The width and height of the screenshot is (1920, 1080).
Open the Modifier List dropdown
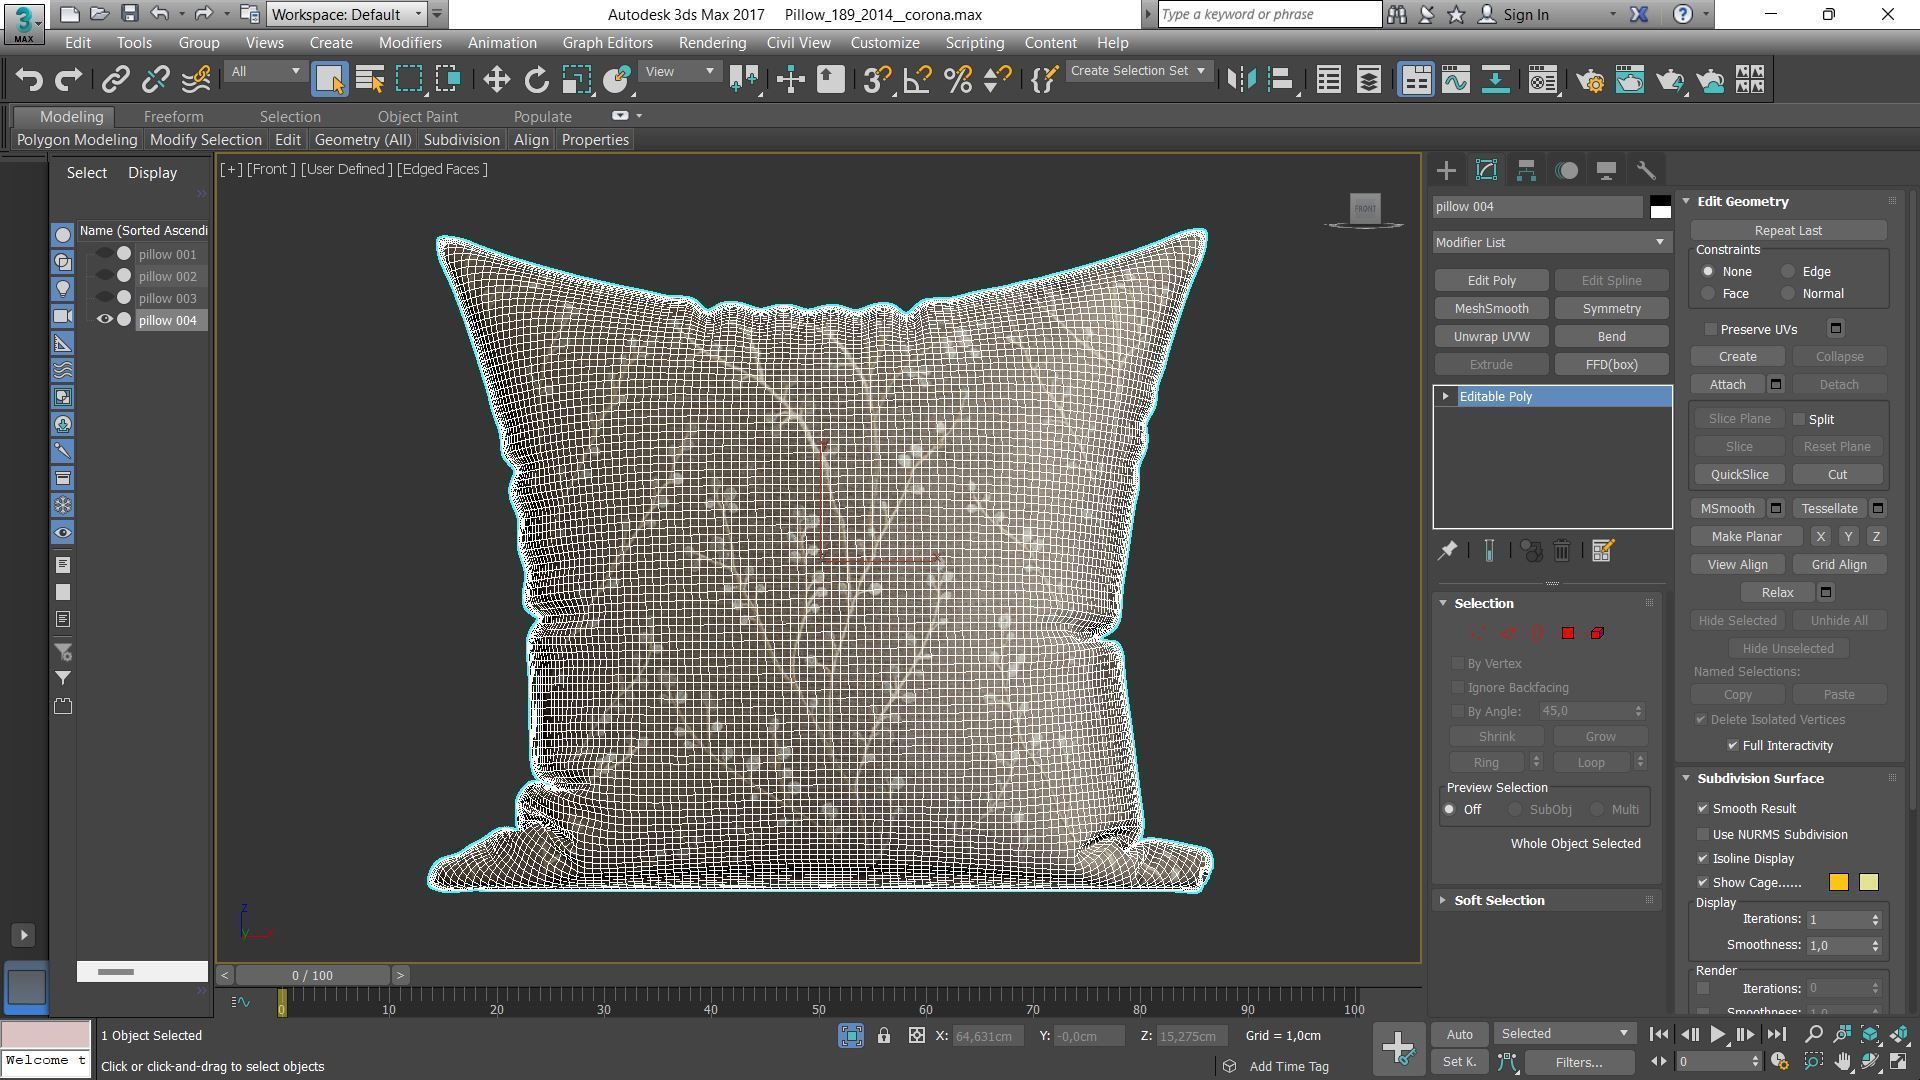click(1552, 243)
